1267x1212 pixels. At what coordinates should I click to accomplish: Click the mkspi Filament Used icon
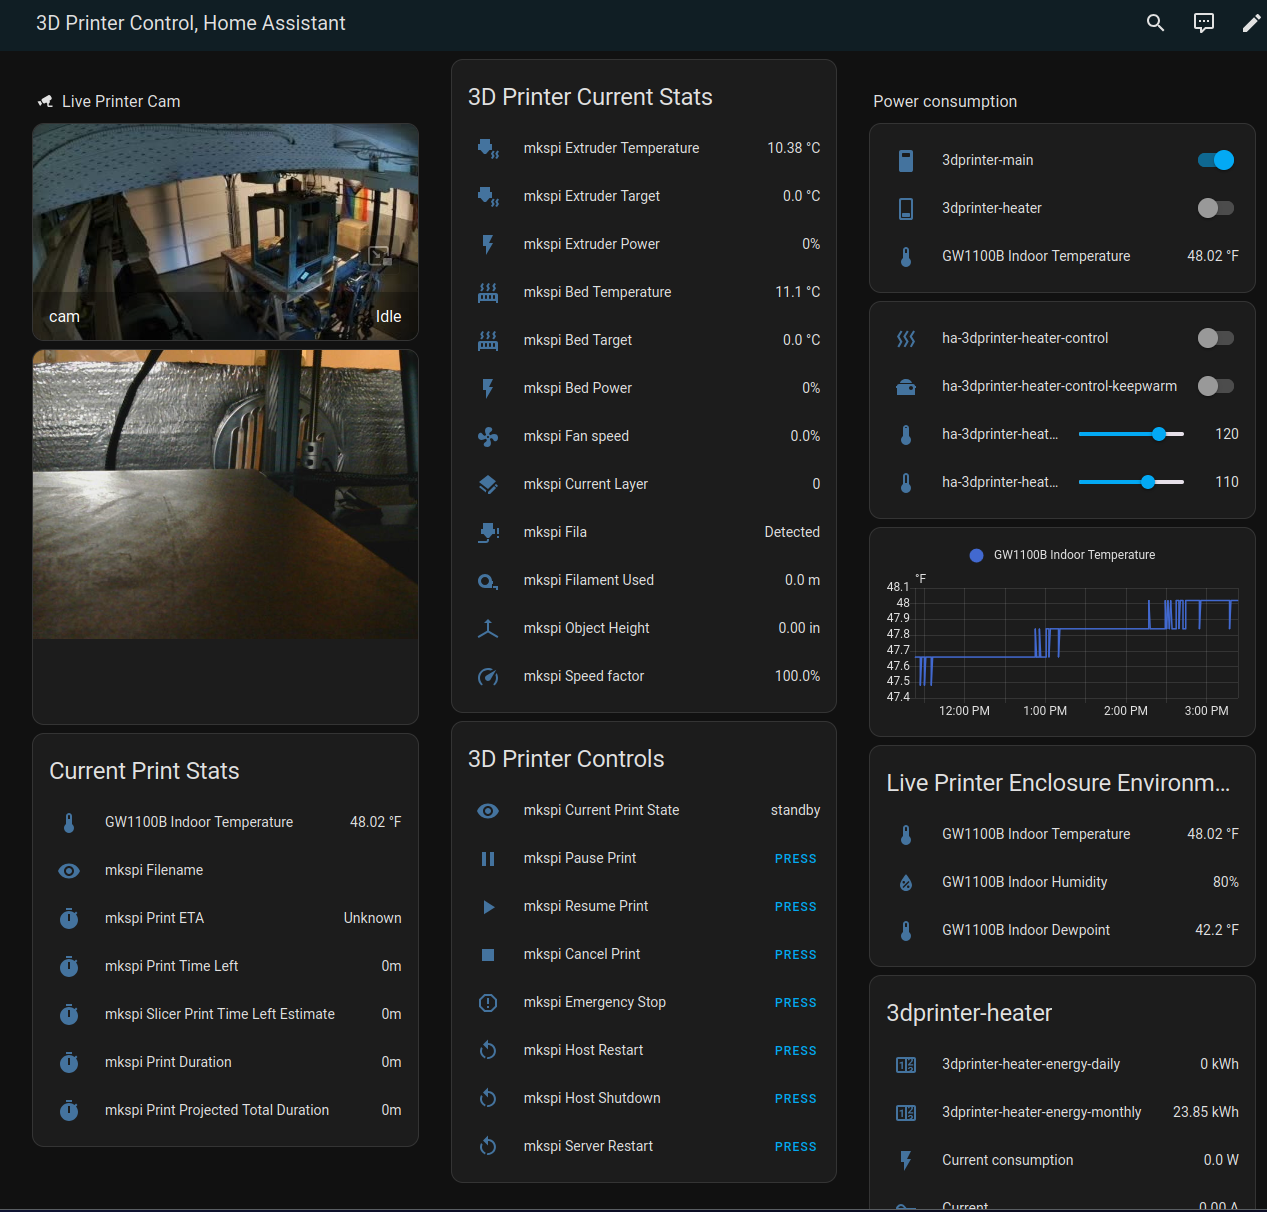coord(488,580)
